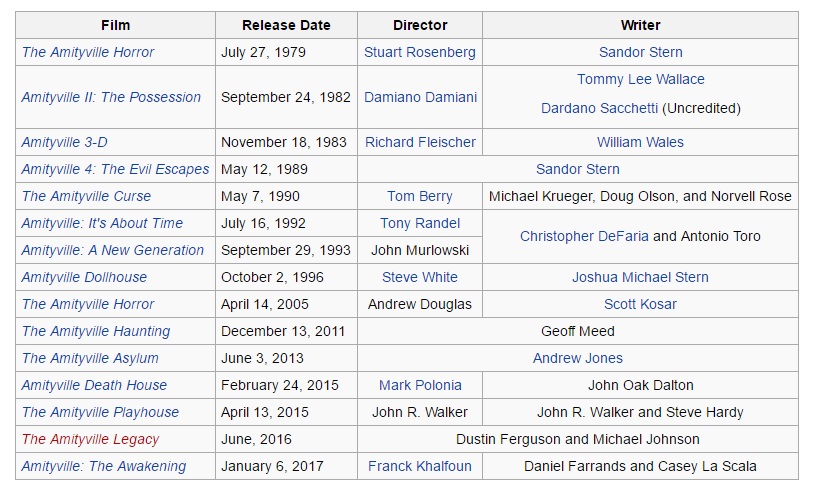Select the October 2, 1996 date cell
The width and height of the screenshot is (814, 490).
point(286,277)
